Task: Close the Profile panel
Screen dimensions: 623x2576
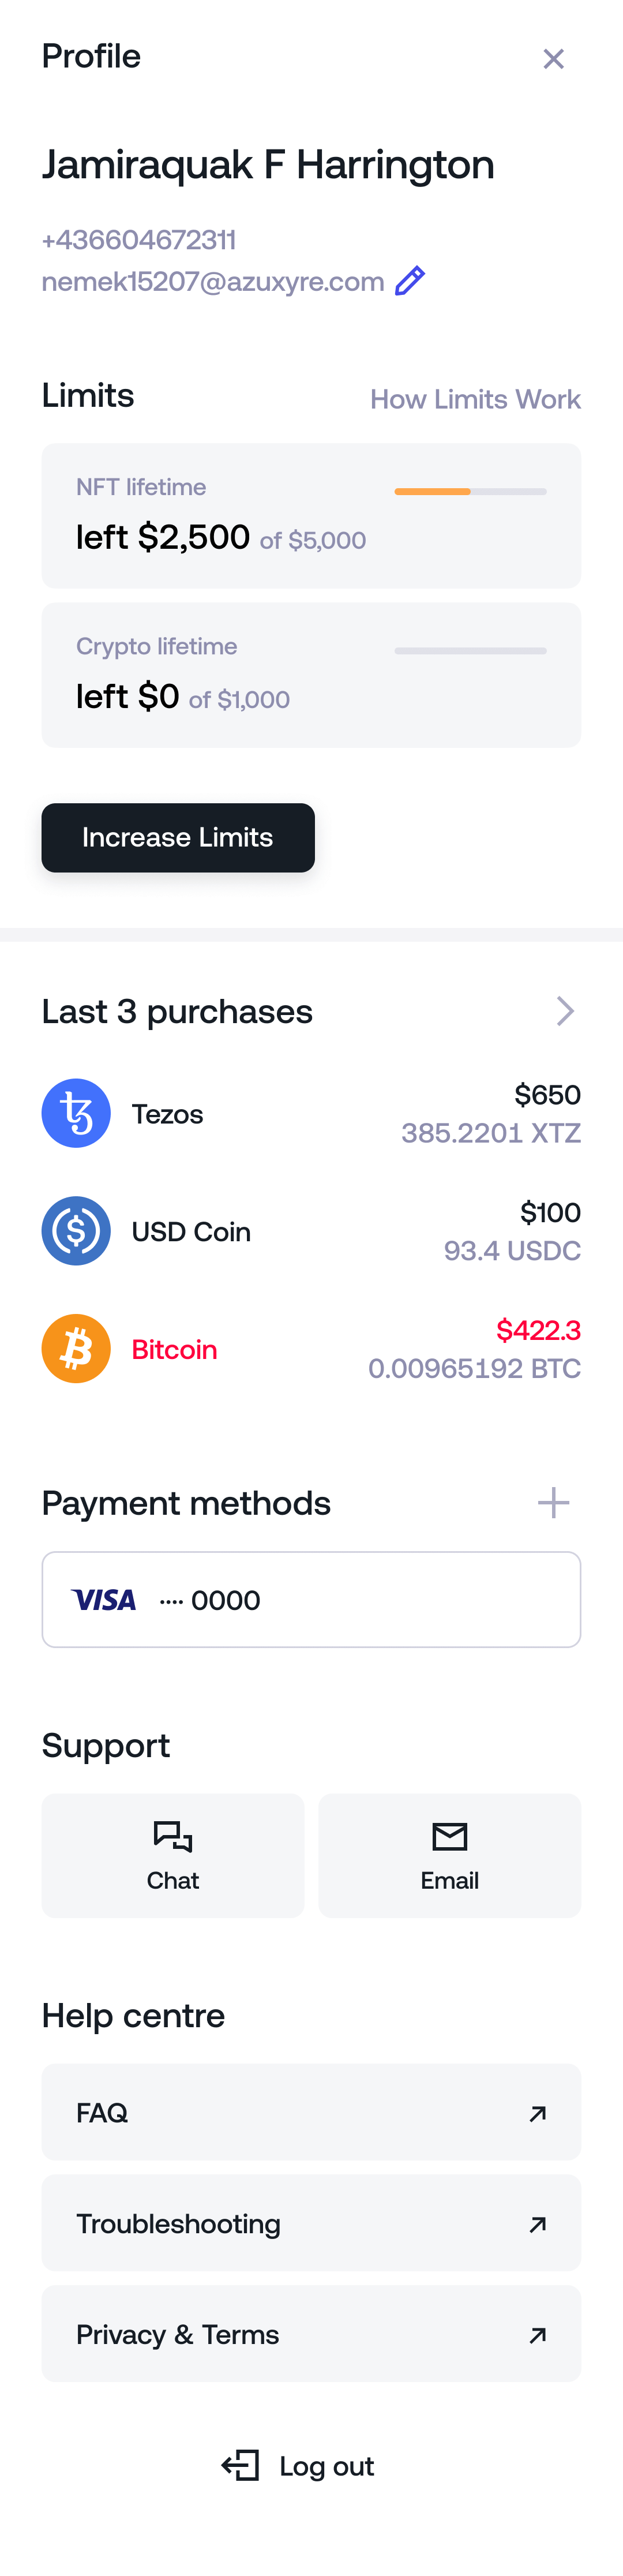Action: tap(554, 58)
